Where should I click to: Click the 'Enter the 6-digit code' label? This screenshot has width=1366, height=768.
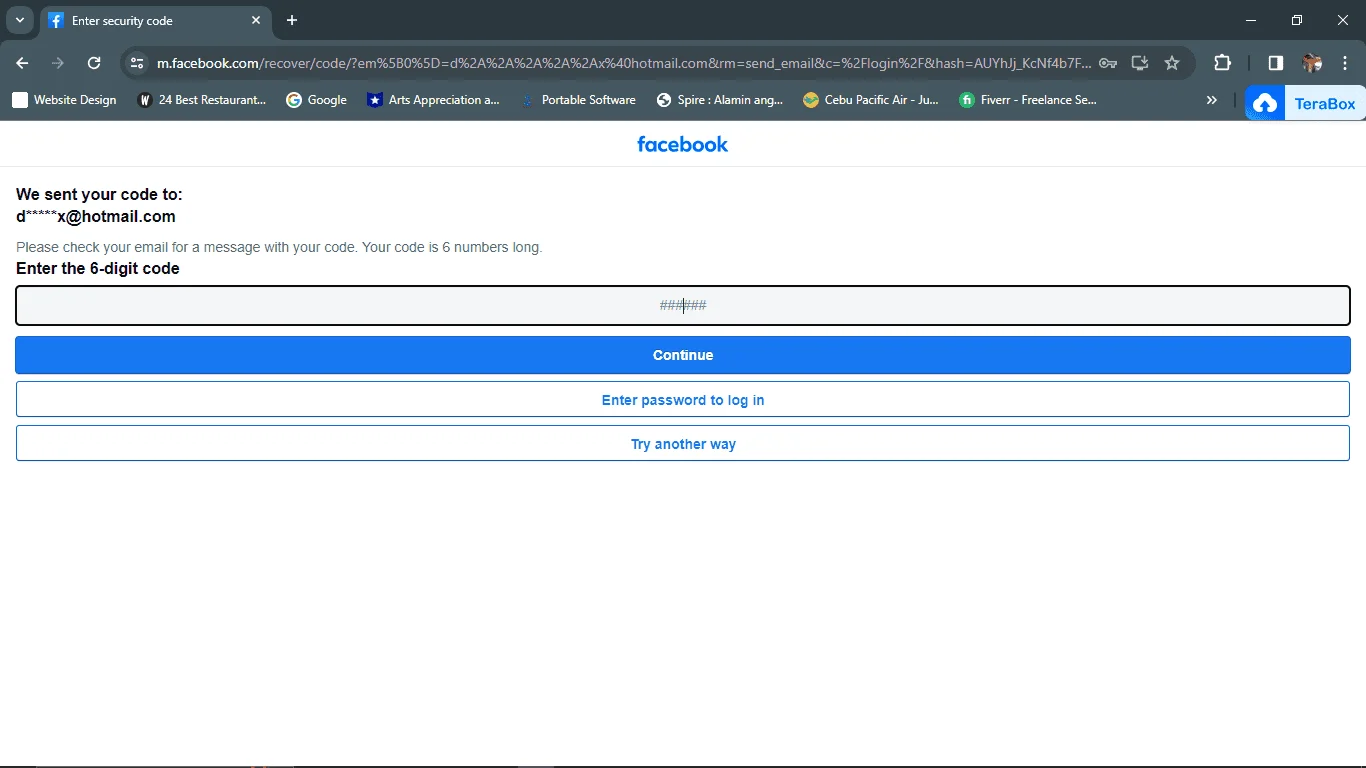[98, 268]
